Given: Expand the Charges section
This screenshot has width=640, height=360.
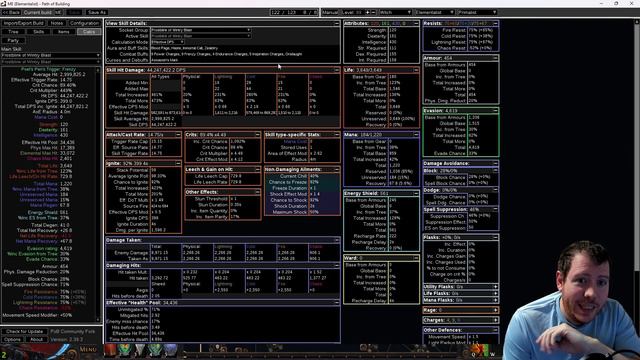Looking at the screenshot, I should (x=495, y=320).
